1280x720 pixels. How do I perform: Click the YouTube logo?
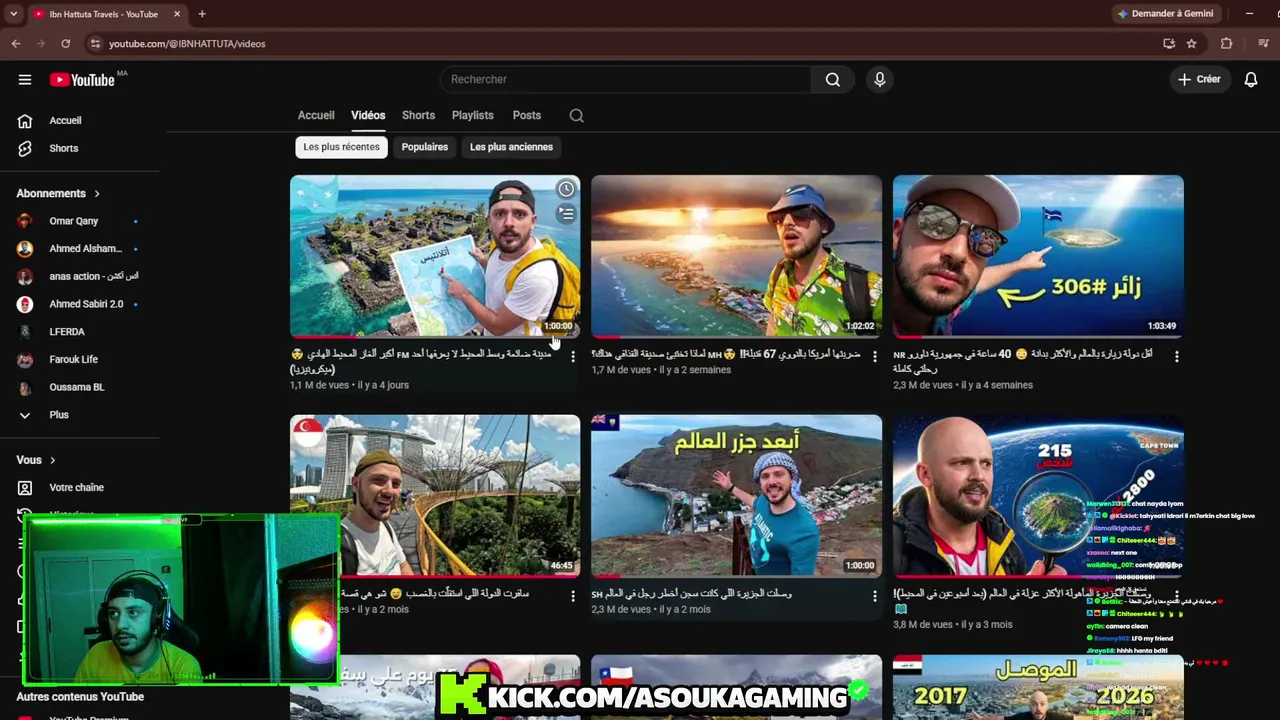(x=82, y=80)
